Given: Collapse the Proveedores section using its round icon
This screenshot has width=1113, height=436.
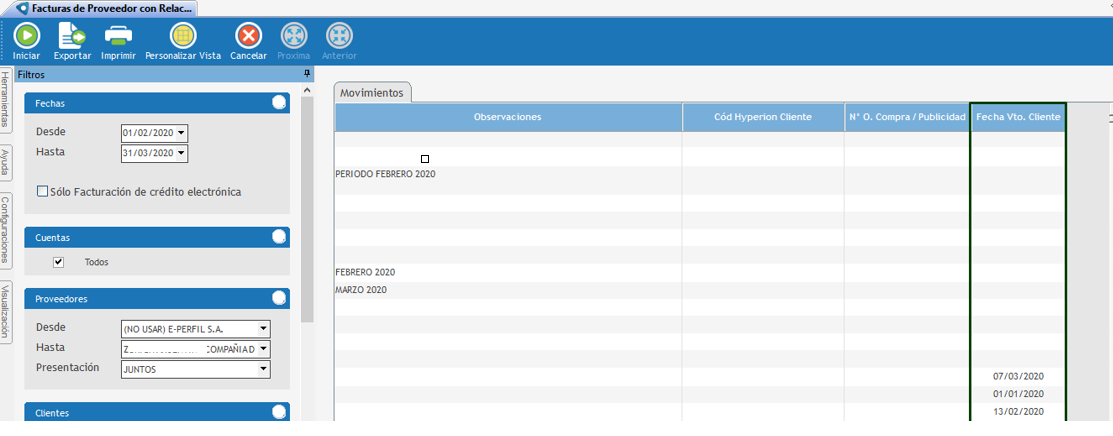Looking at the screenshot, I should 279,298.
